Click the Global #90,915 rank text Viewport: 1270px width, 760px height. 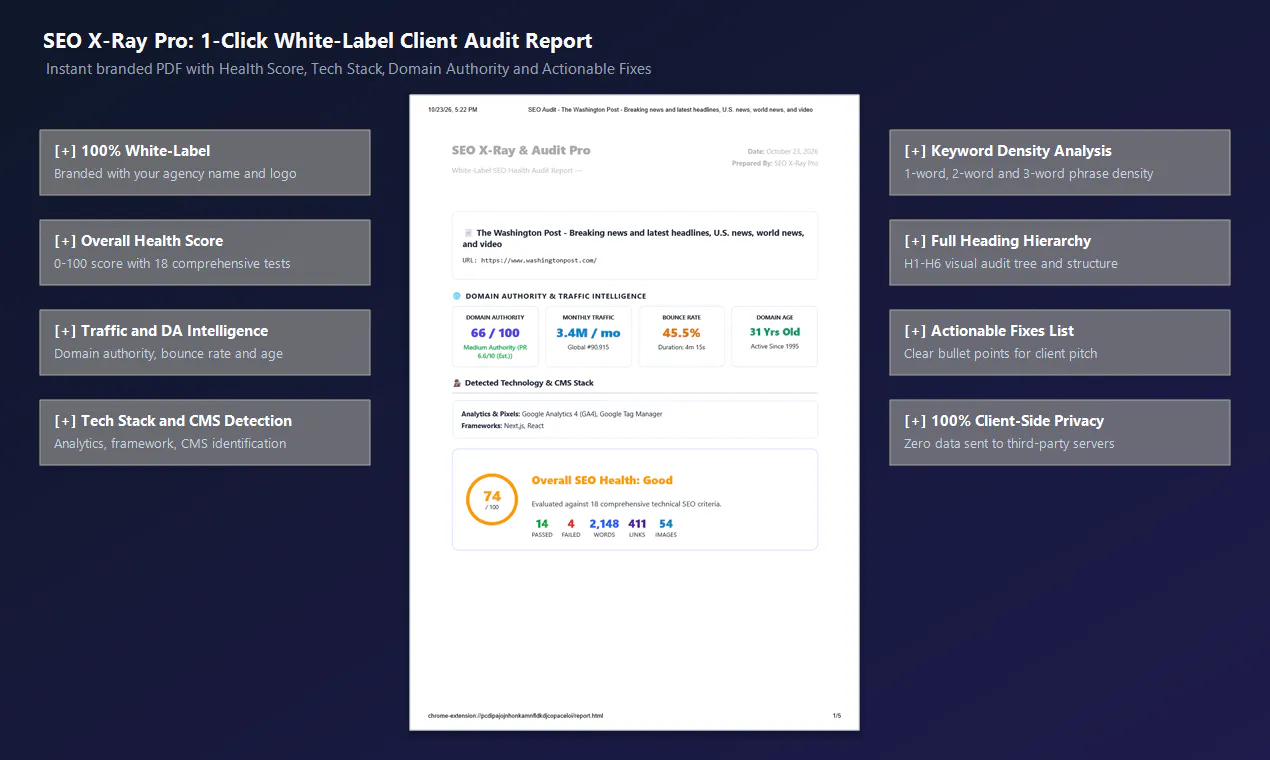tap(588, 347)
